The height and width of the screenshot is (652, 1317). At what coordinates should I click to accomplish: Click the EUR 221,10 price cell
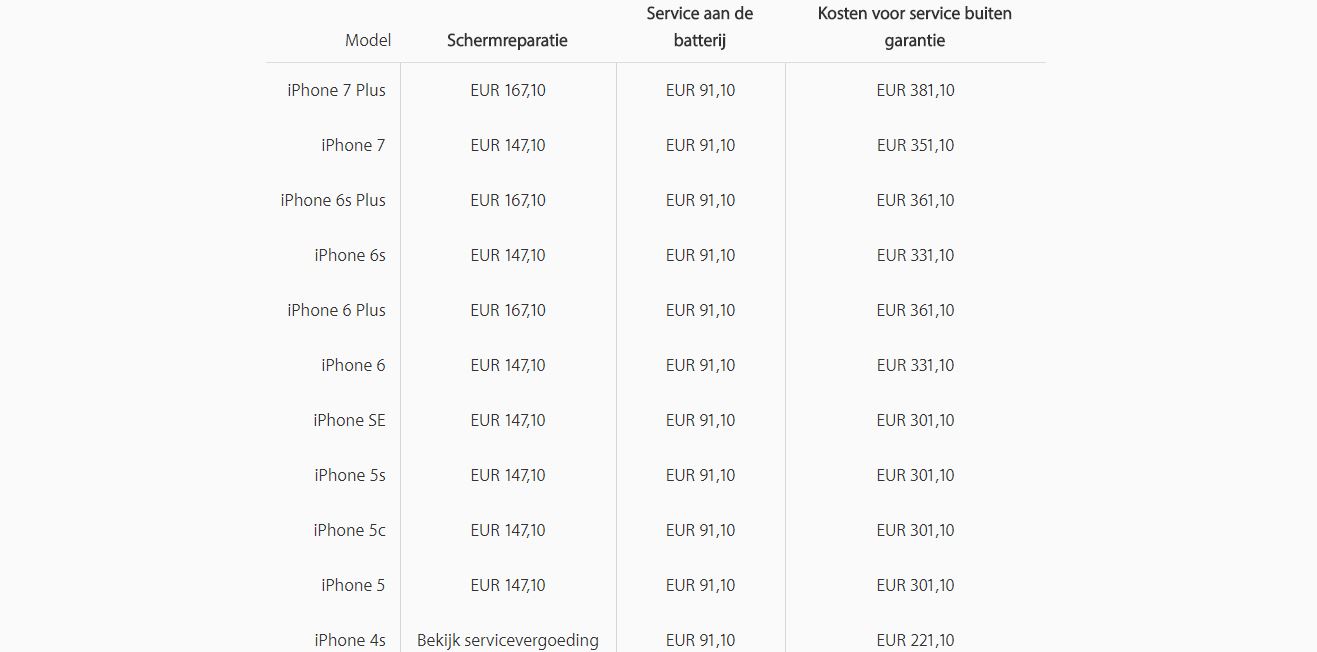point(915,640)
